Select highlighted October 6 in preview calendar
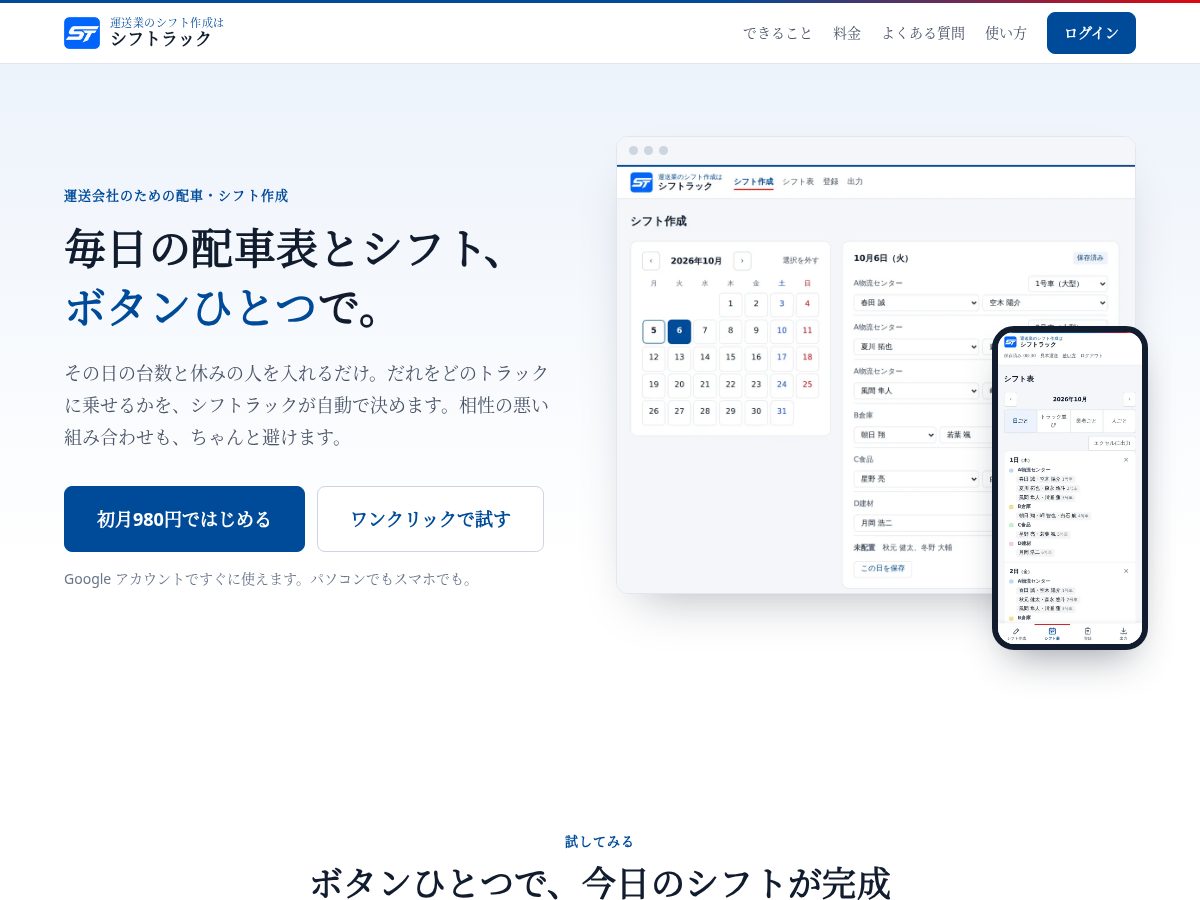1200x900 pixels. pyautogui.click(x=679, y=332)
